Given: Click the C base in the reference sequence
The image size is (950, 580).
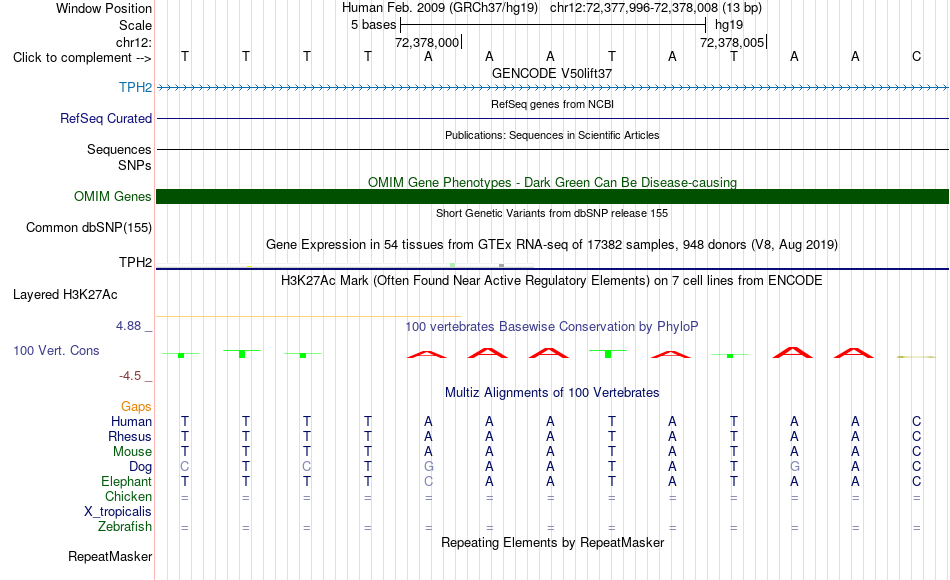Looking at the screenshot, I should [916, 56].
